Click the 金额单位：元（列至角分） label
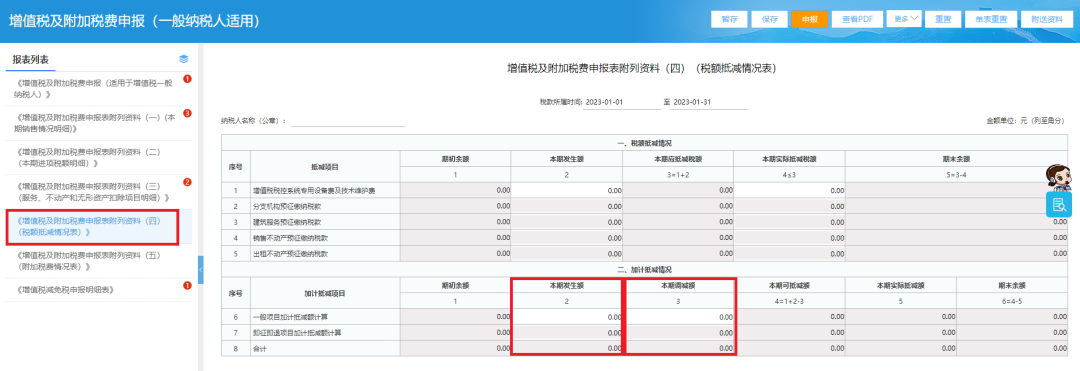 point(1025,120)
